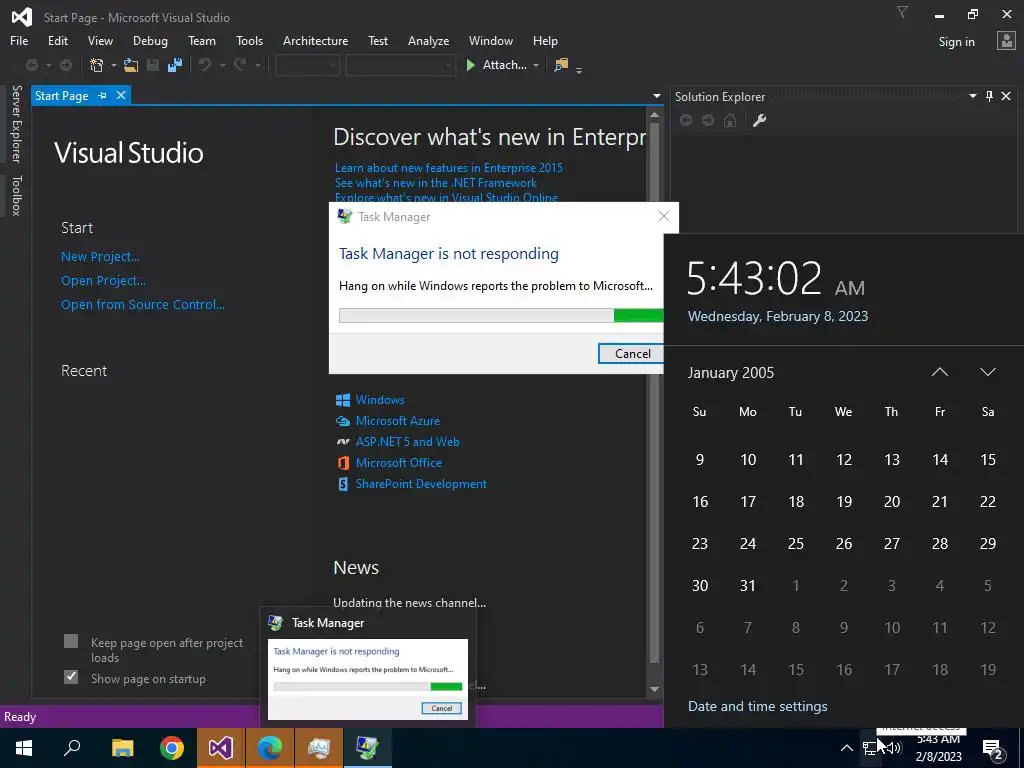
Task: Cancel the Task Manager error report
Action: point(631,353)
